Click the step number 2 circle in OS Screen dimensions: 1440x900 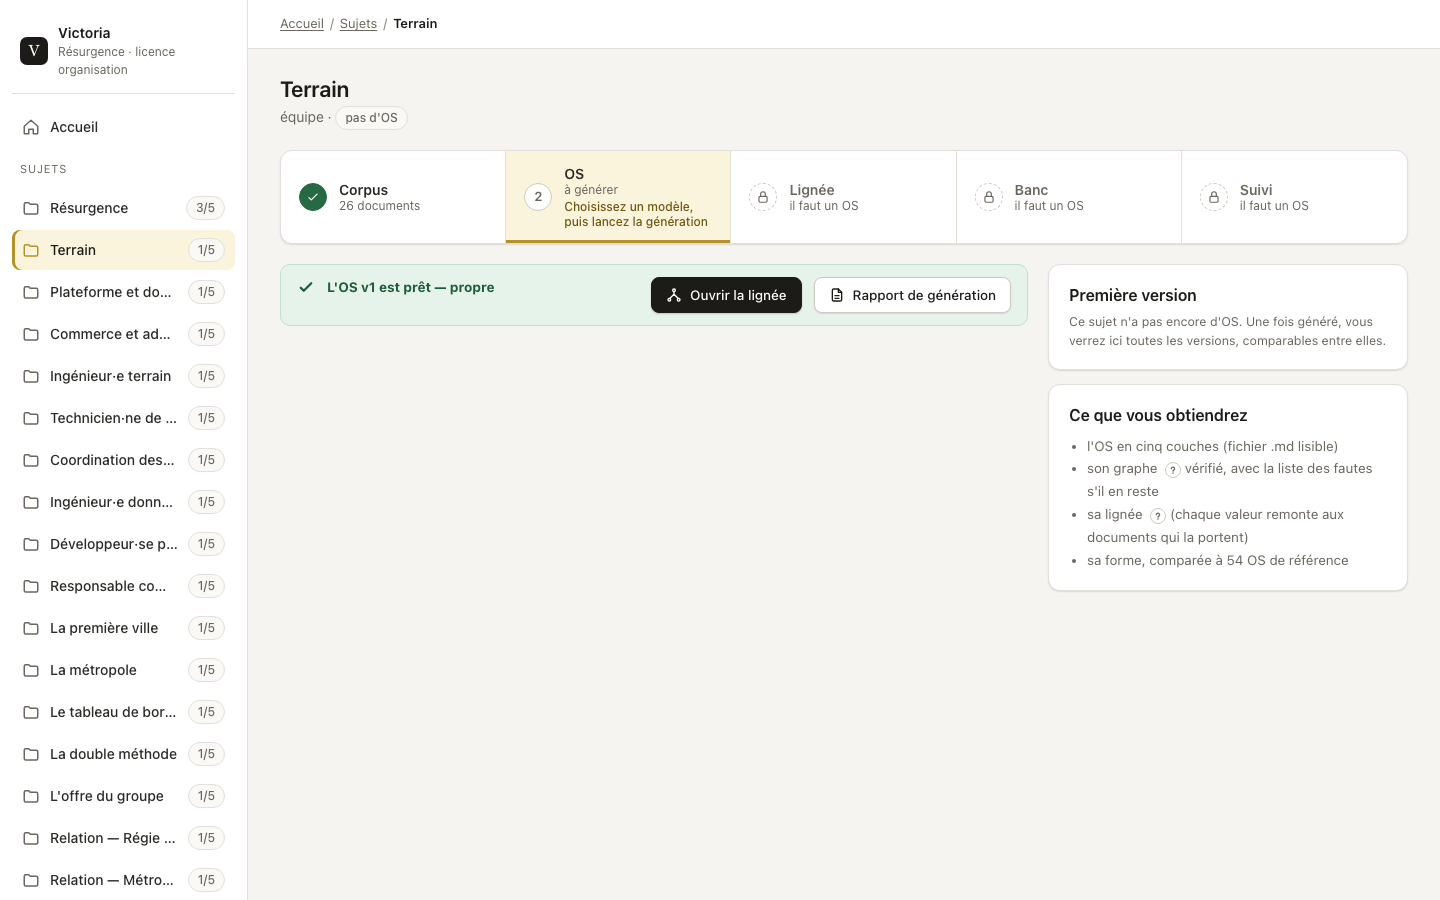coord(538,197)
